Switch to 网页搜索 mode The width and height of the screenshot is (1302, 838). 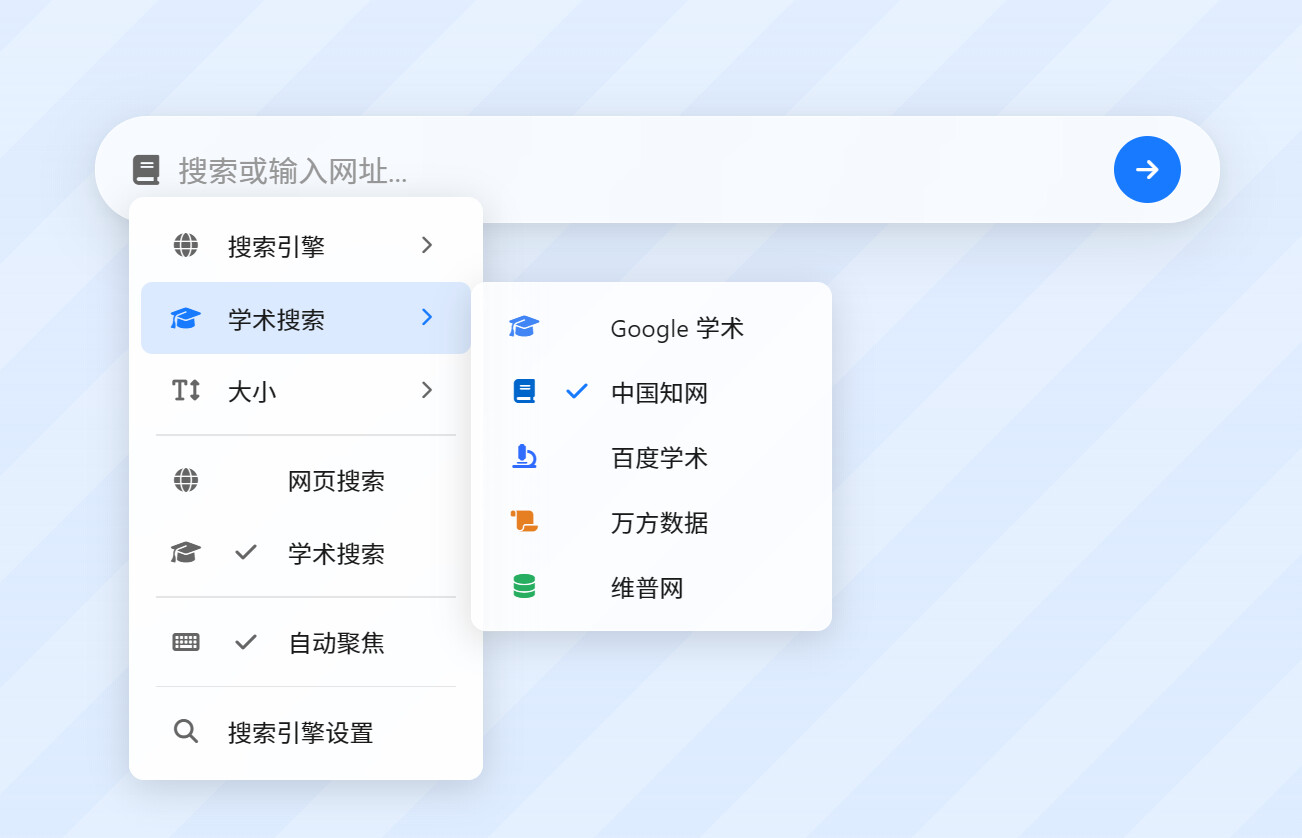click(306, 481)
